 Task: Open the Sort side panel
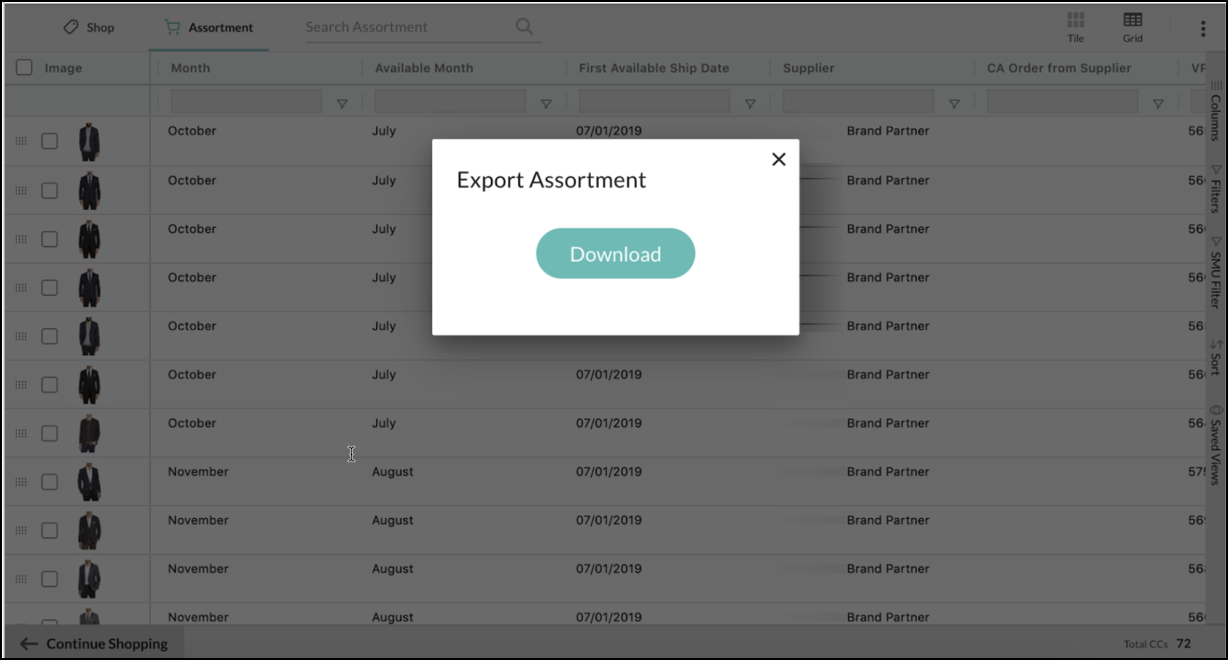click(1216, 357)
